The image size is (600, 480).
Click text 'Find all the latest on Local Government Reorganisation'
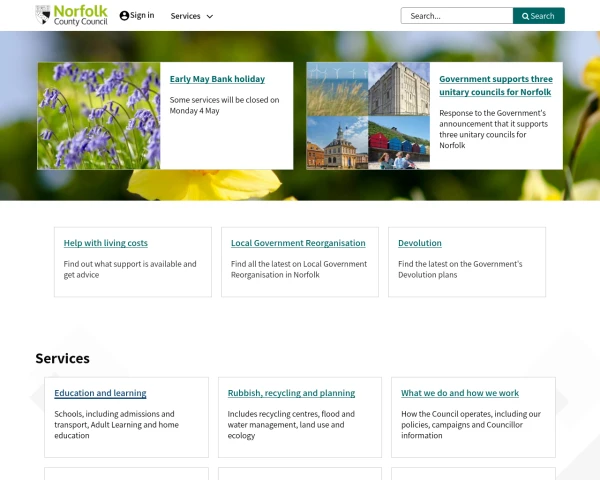(x=299, y=269)
